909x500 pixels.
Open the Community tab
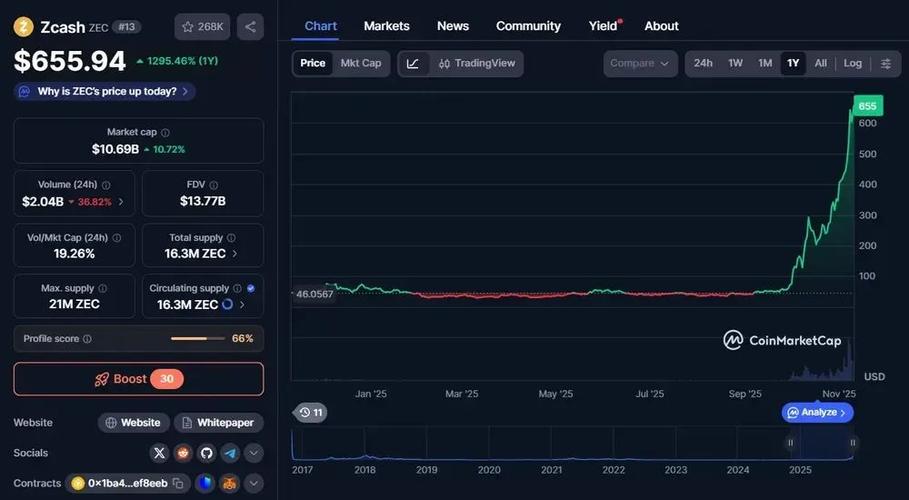click(528, 26)
